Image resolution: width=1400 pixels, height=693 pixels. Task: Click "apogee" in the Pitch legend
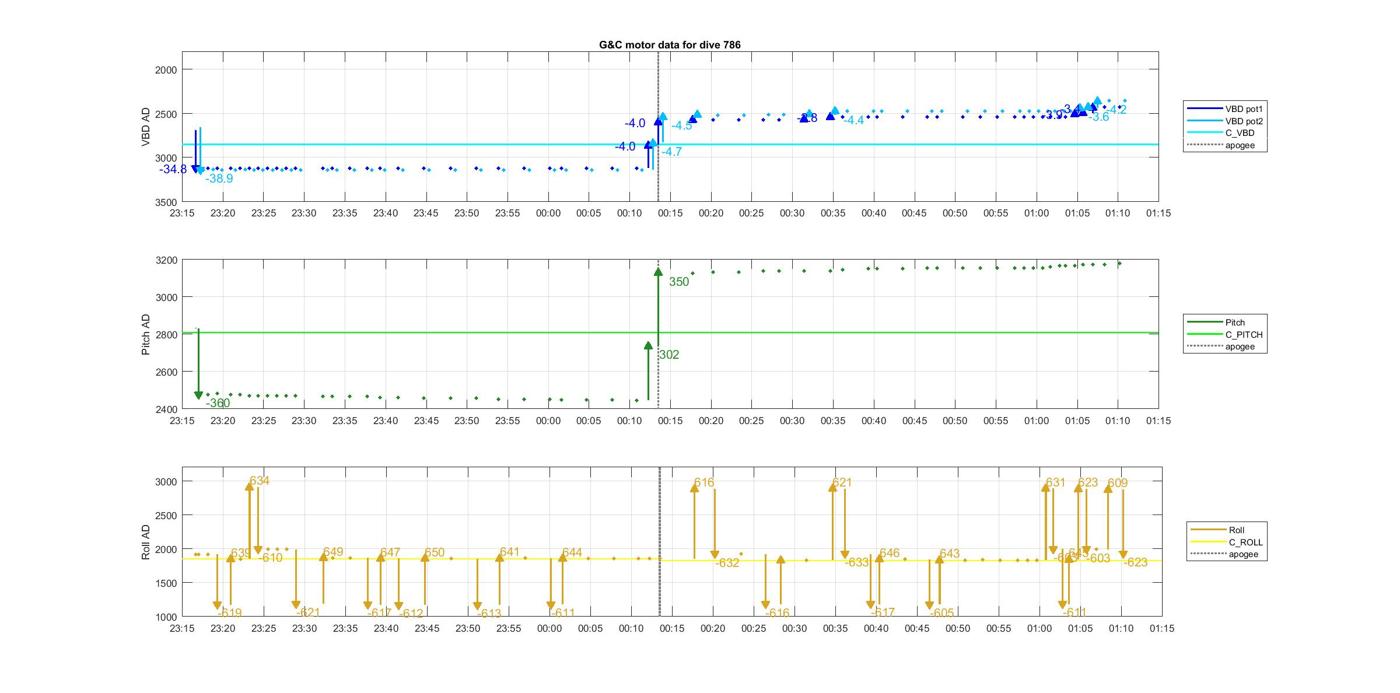[x=1240, y=346]
